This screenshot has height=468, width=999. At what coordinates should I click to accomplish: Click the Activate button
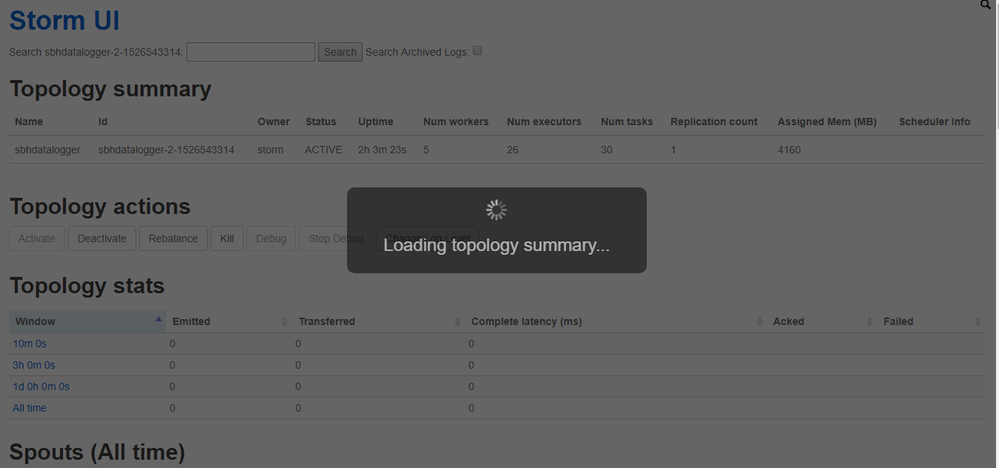pyautogui.click(x=37, y=239)
